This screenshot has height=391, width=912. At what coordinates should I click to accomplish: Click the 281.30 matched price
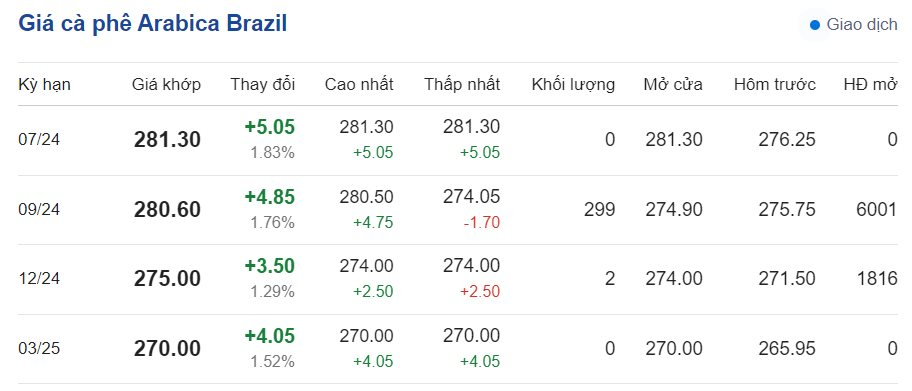[168, 140]
